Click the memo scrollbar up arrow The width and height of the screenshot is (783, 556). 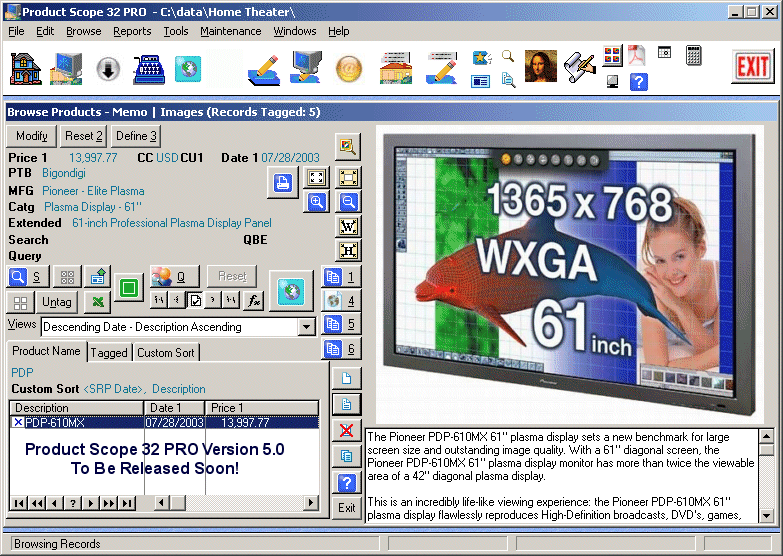(x=767, y=437)
